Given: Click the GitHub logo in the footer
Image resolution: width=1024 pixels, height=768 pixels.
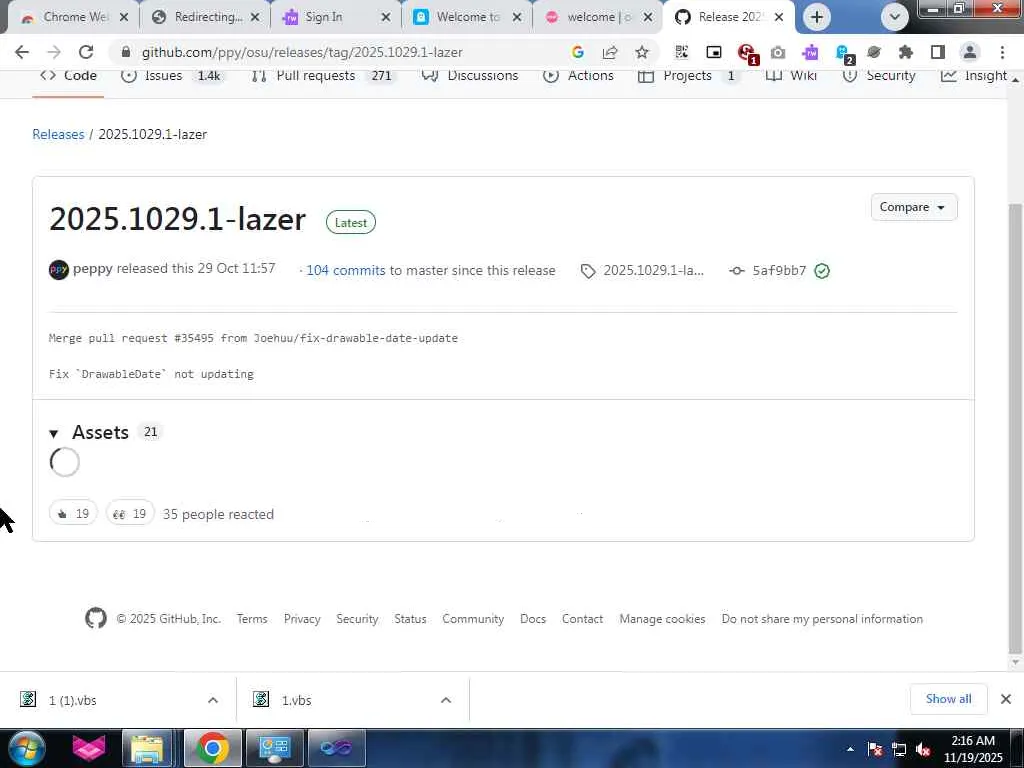Looking at the screenshot, I should [x=96, y=618].
